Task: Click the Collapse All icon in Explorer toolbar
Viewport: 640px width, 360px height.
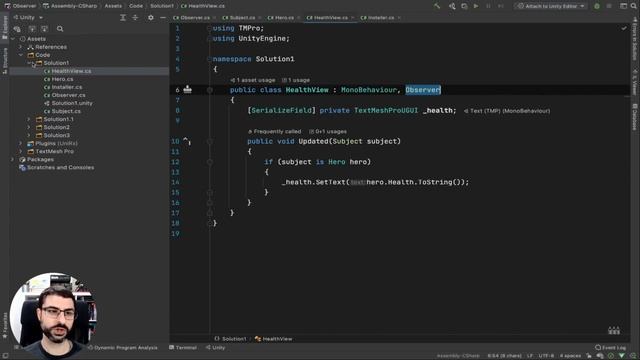Action: click(135, 18)
